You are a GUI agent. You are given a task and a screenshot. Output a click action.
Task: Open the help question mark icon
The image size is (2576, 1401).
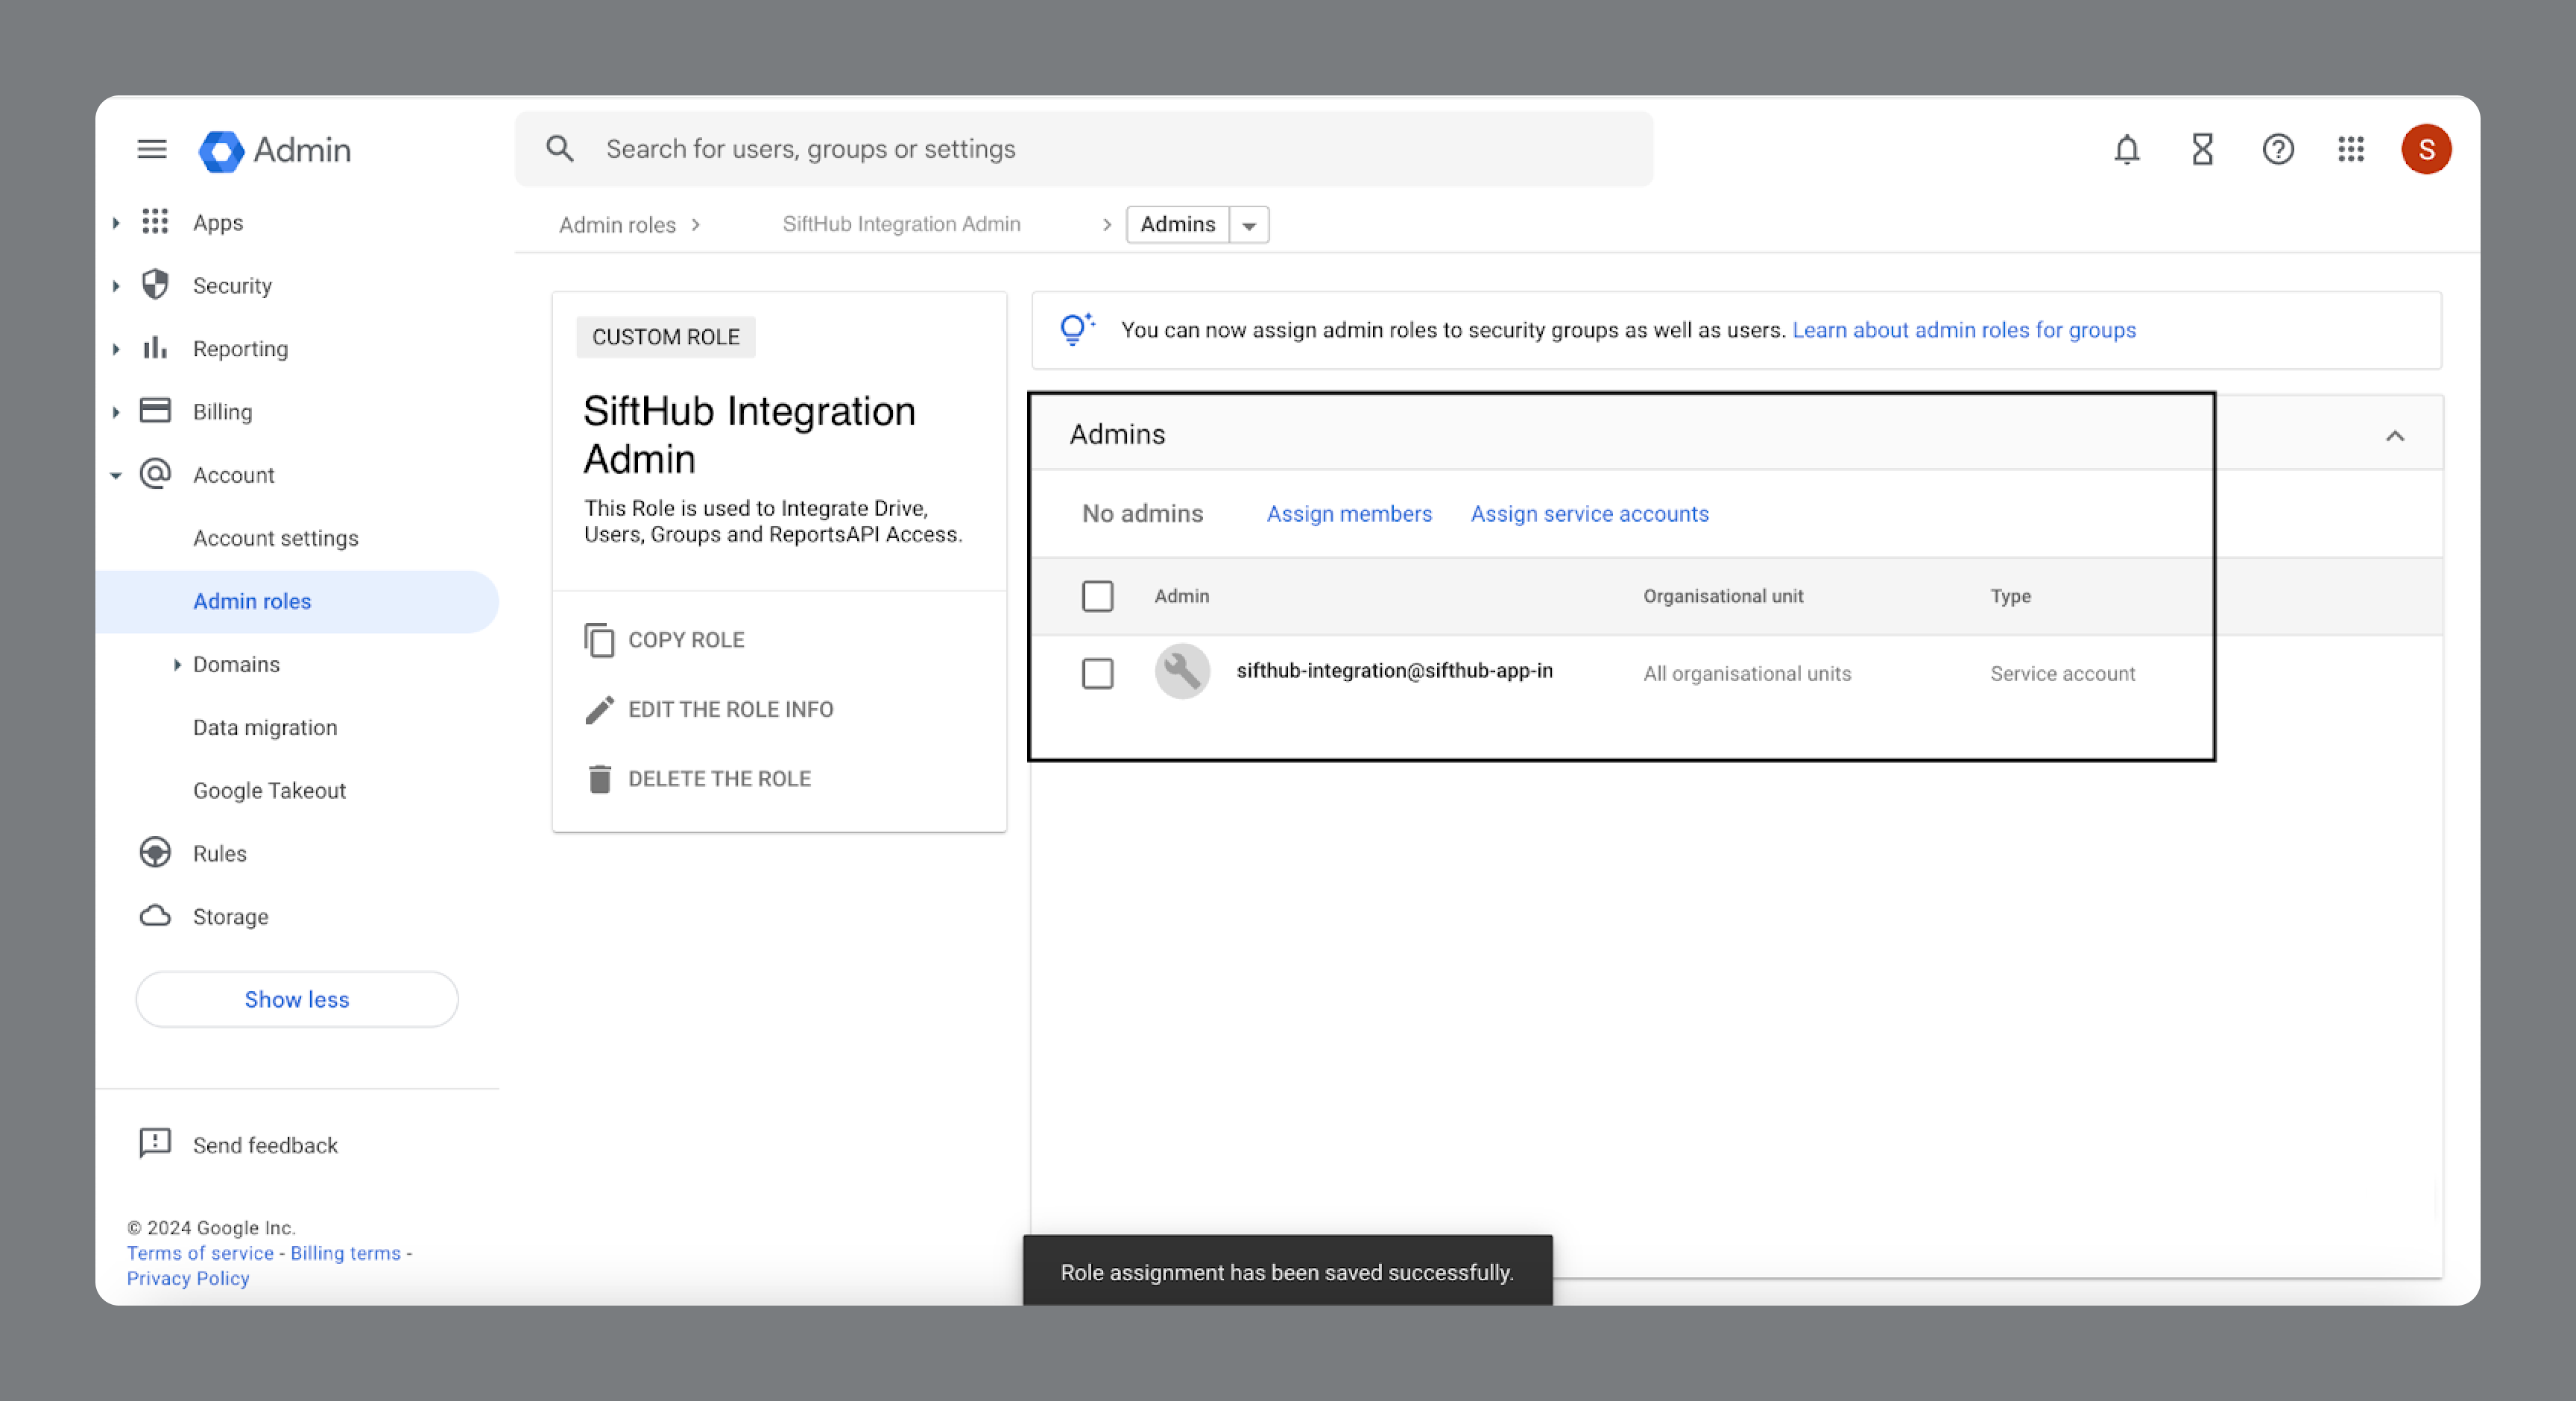2277,149
